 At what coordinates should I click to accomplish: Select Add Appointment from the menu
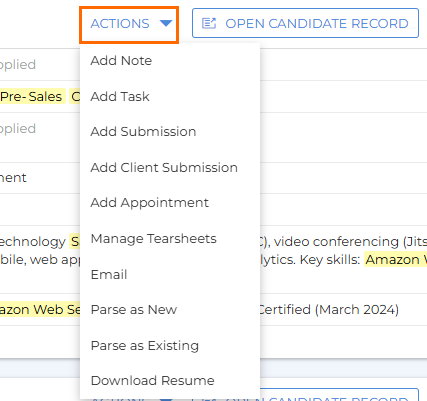coord(150,203)
